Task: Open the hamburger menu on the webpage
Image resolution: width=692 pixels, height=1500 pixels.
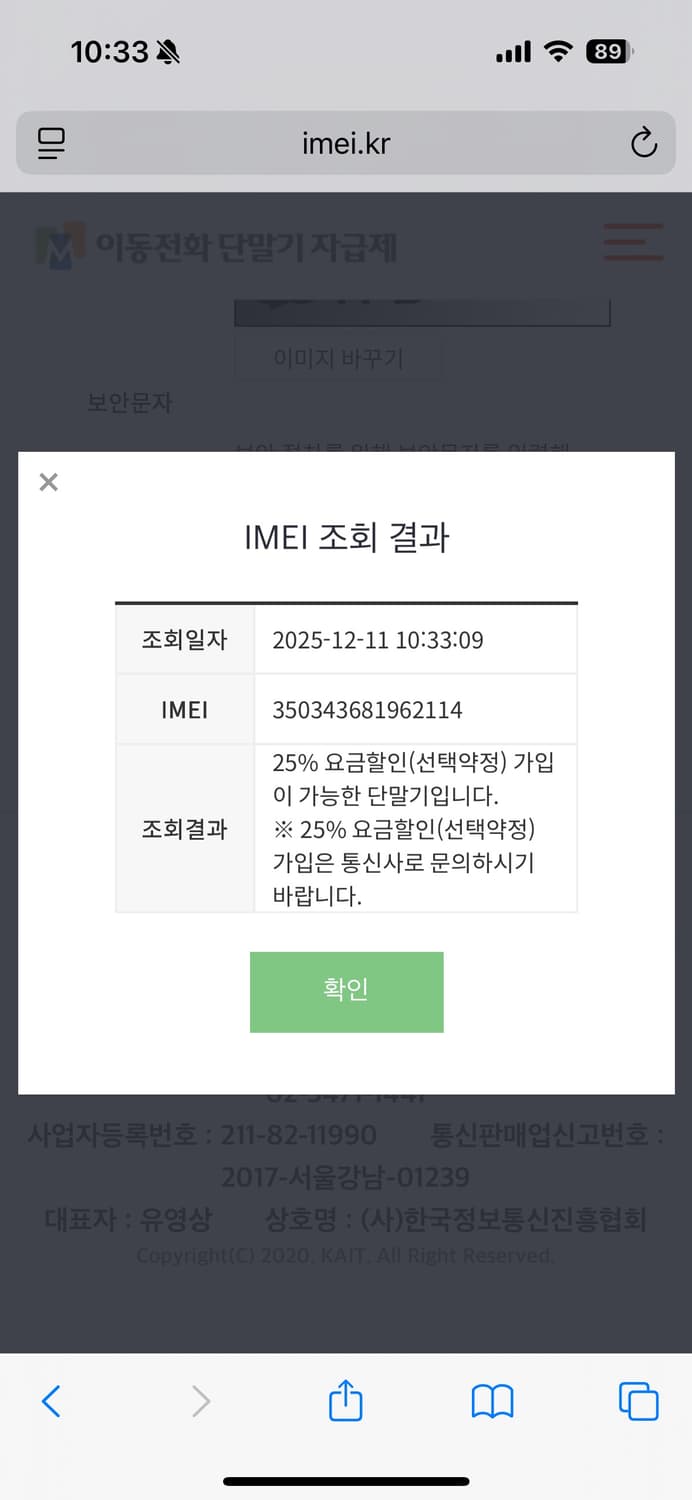Action: click(x=633, y=243)
